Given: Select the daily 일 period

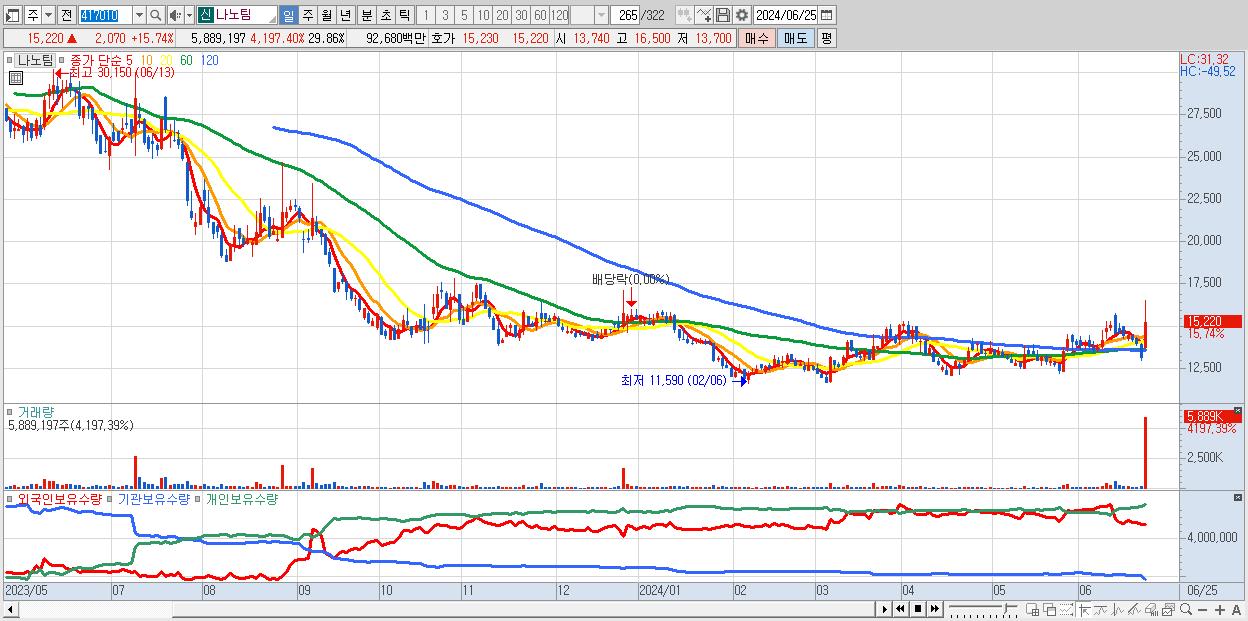Looking at the screenshot, I should (x=288, y=15).
